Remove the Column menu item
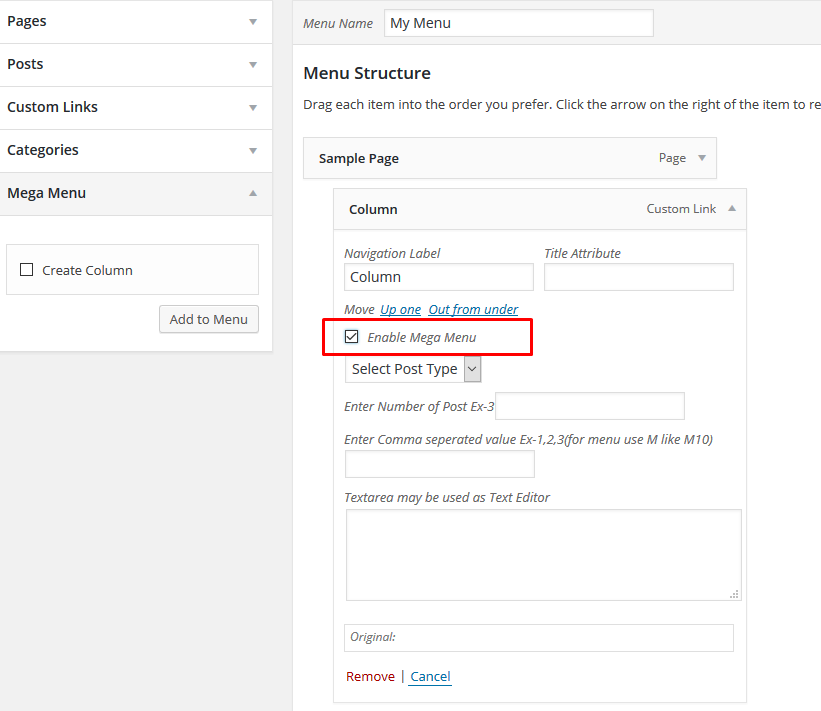821x711 pixels. [370, 676]
